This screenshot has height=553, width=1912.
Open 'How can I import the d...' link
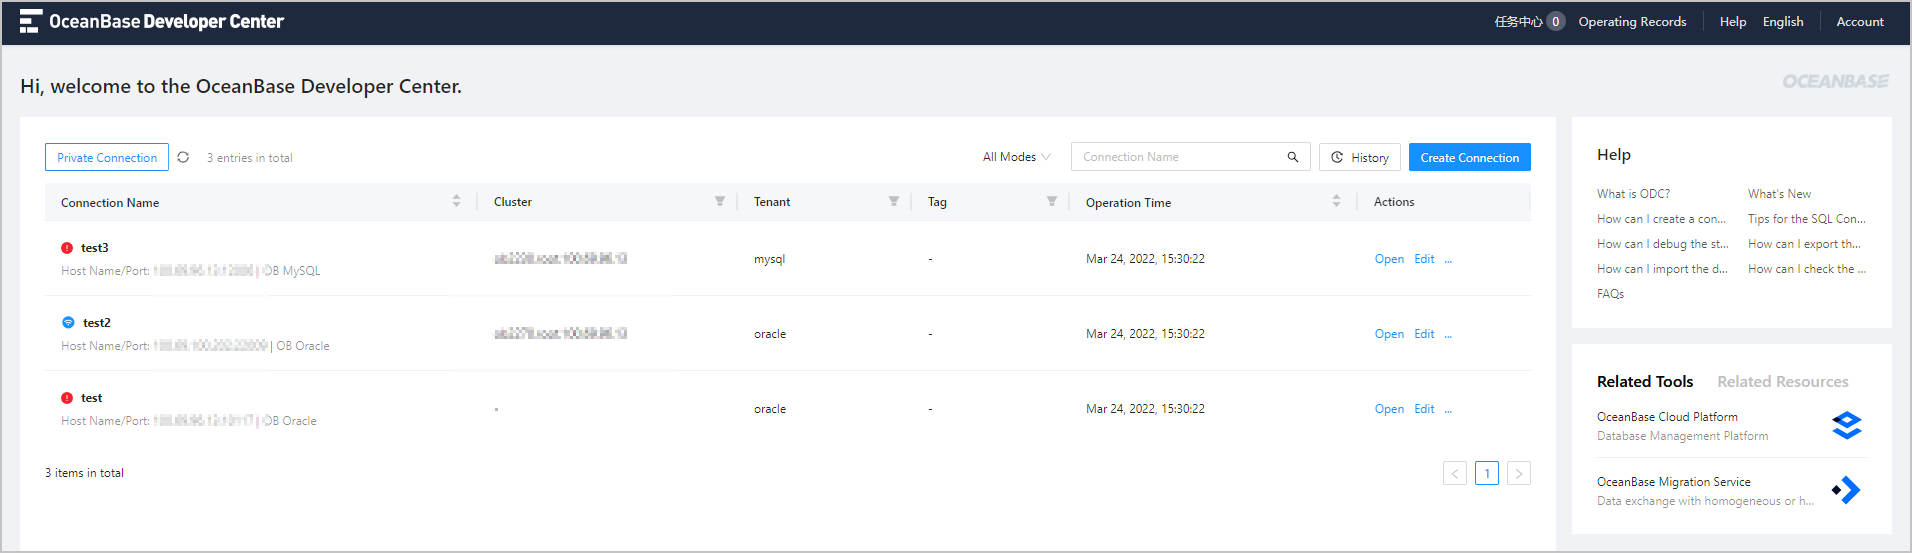coord(1662,269)
